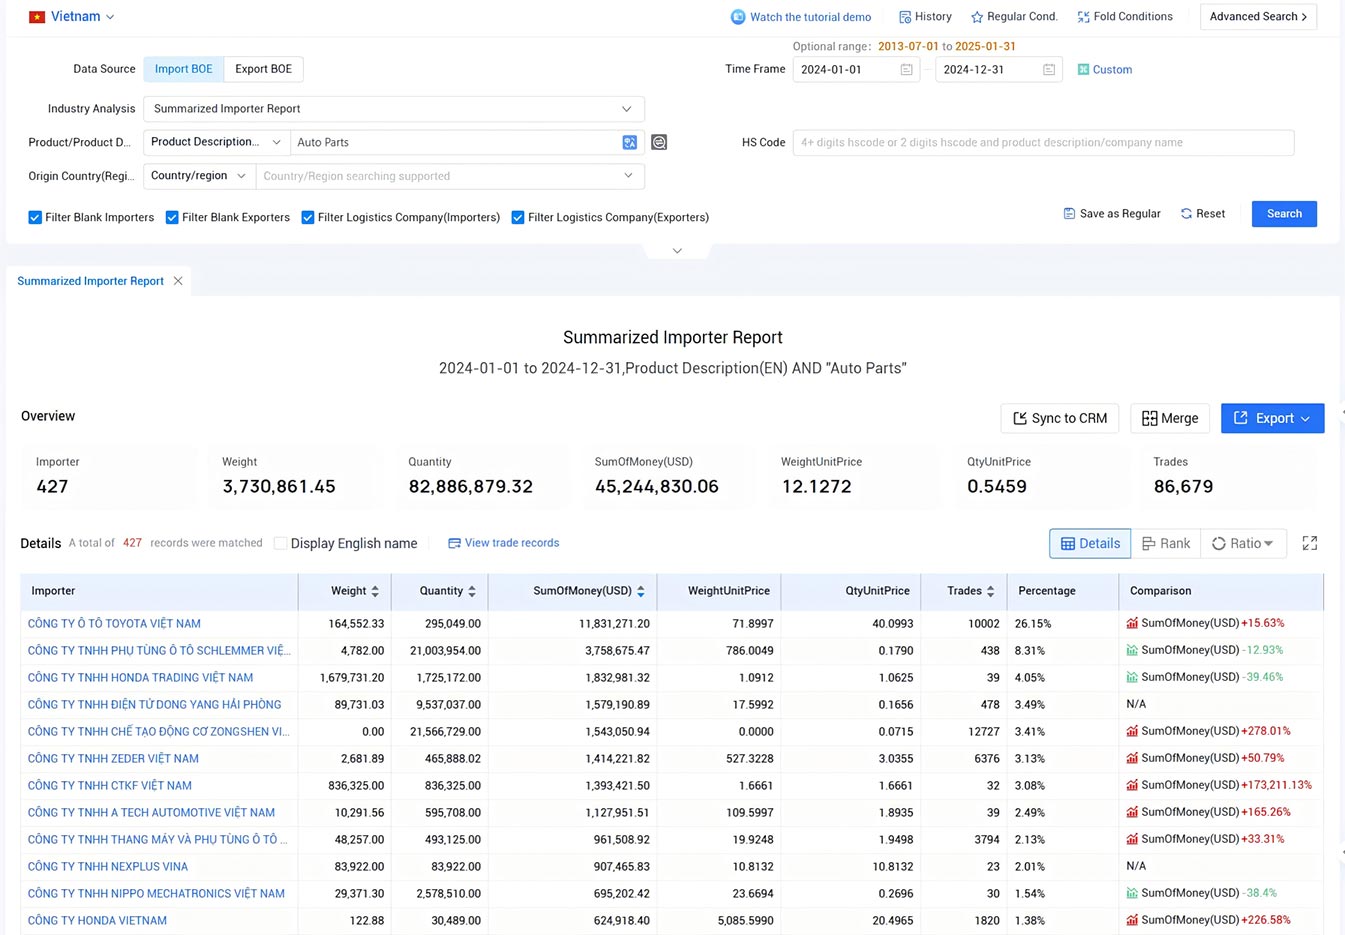Click comparison chart icon showing +165.26%

click(1132, 812)
